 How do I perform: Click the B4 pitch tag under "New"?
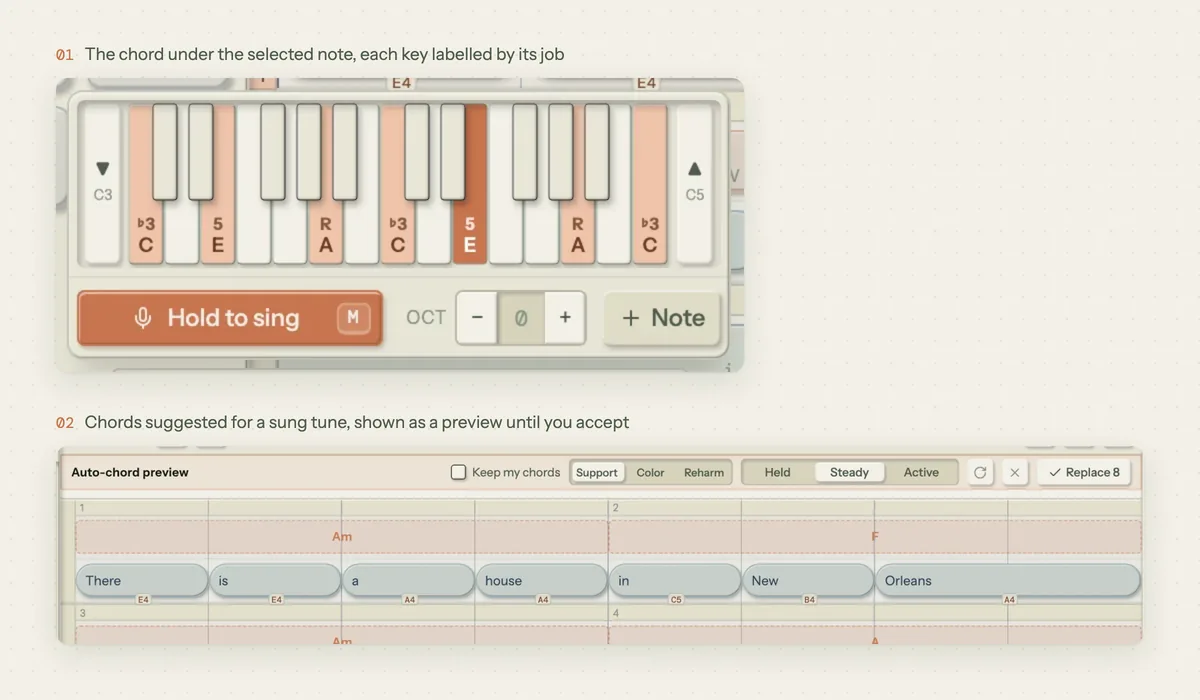point(809,600)
